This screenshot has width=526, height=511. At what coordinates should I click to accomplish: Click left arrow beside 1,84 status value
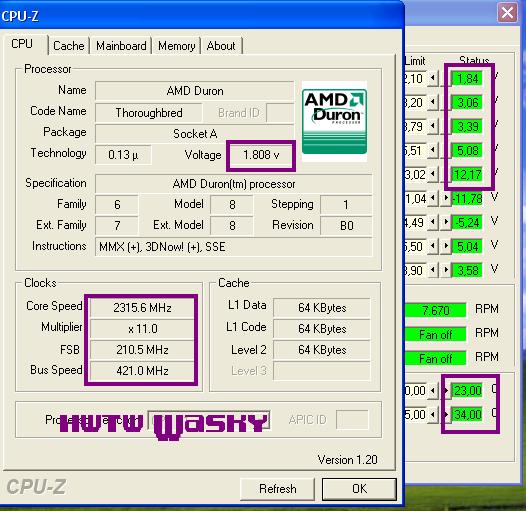(433, 79)
